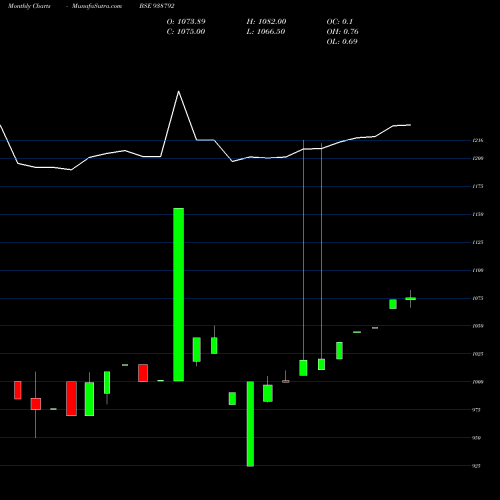The width and height of the screenshot is (500, 500).
Task: Click the latest small candle at 1075
Action: click(x=410, y=299)
